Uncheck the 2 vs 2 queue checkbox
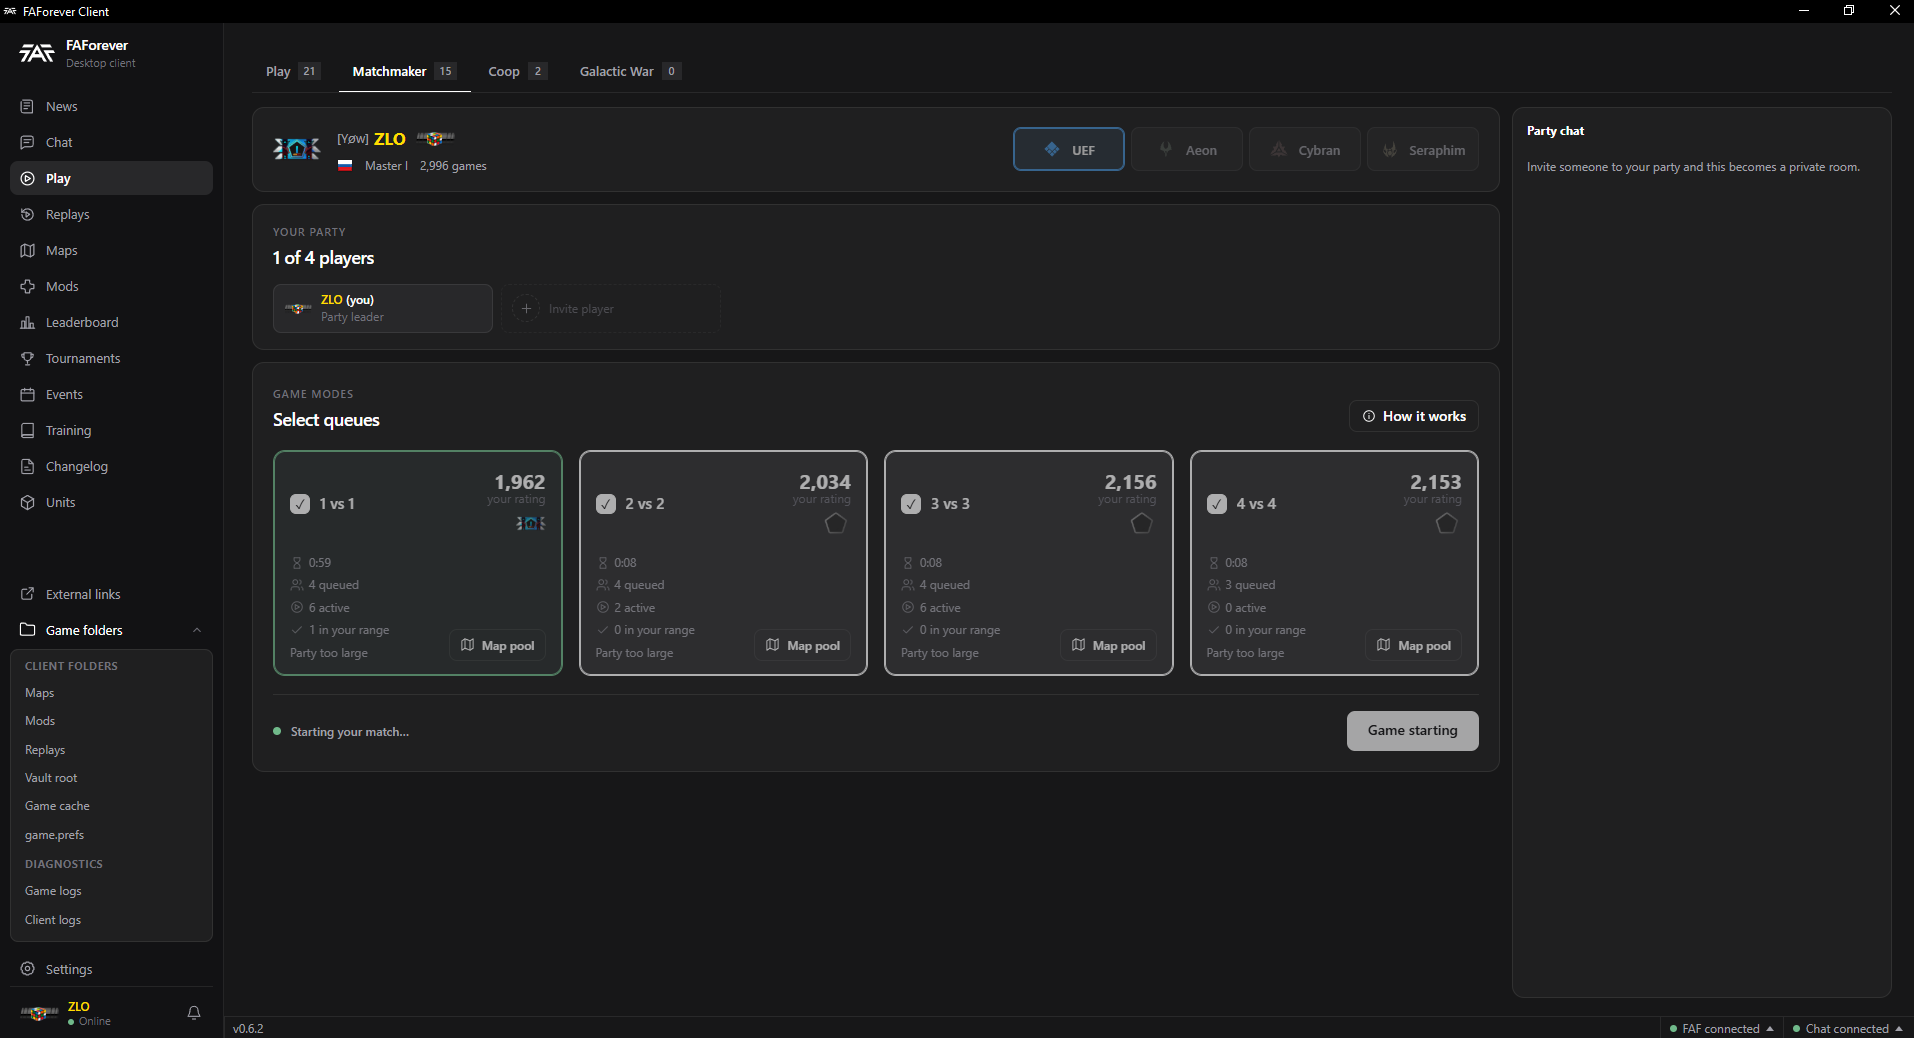Image resolution: width=1914 pixels, height=1038 pixels. (606, 504)
